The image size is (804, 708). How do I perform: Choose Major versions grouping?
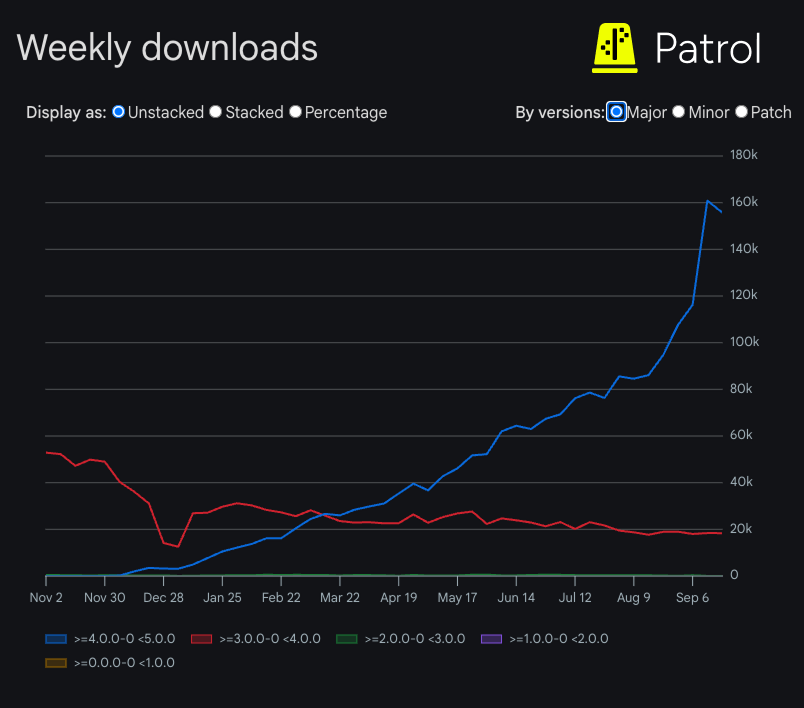tap(616, 112)
